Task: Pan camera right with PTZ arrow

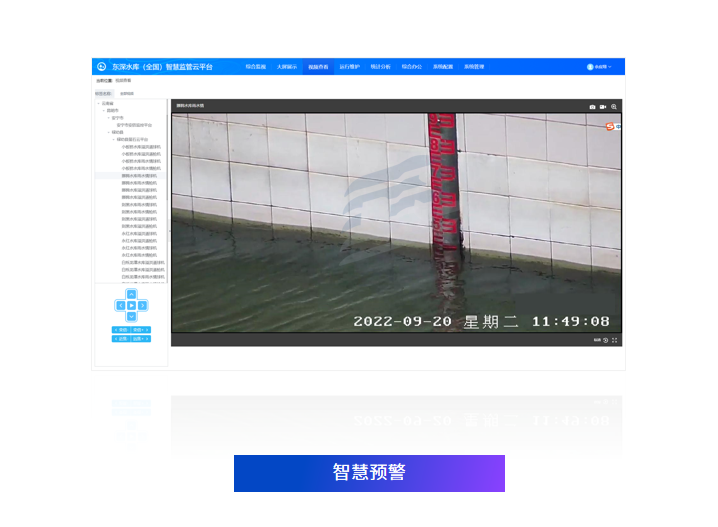Action: (x=143, y=305)
